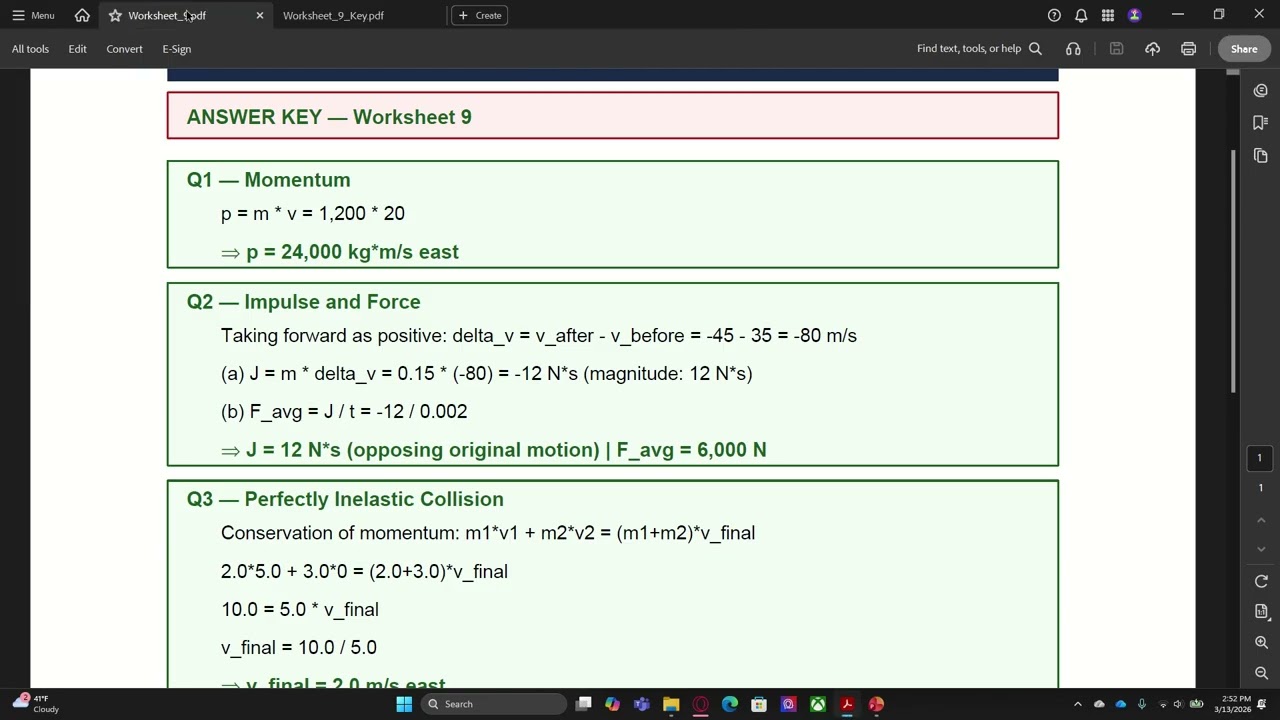1280x720 pixels.
Task: Click the Conservation of momentum line
Action: pos(488,533)
